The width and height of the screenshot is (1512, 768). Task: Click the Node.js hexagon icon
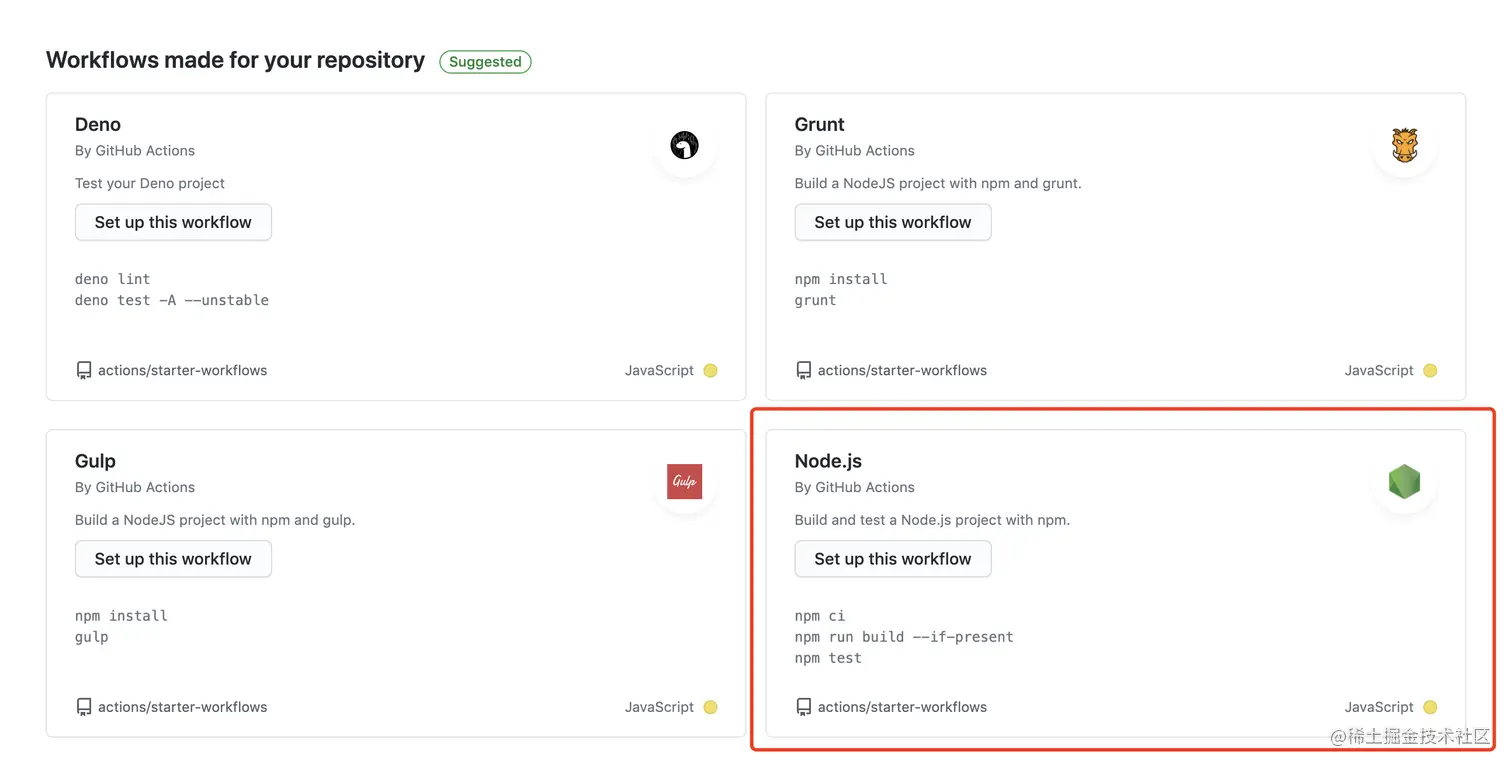(x=1404, y=481)
